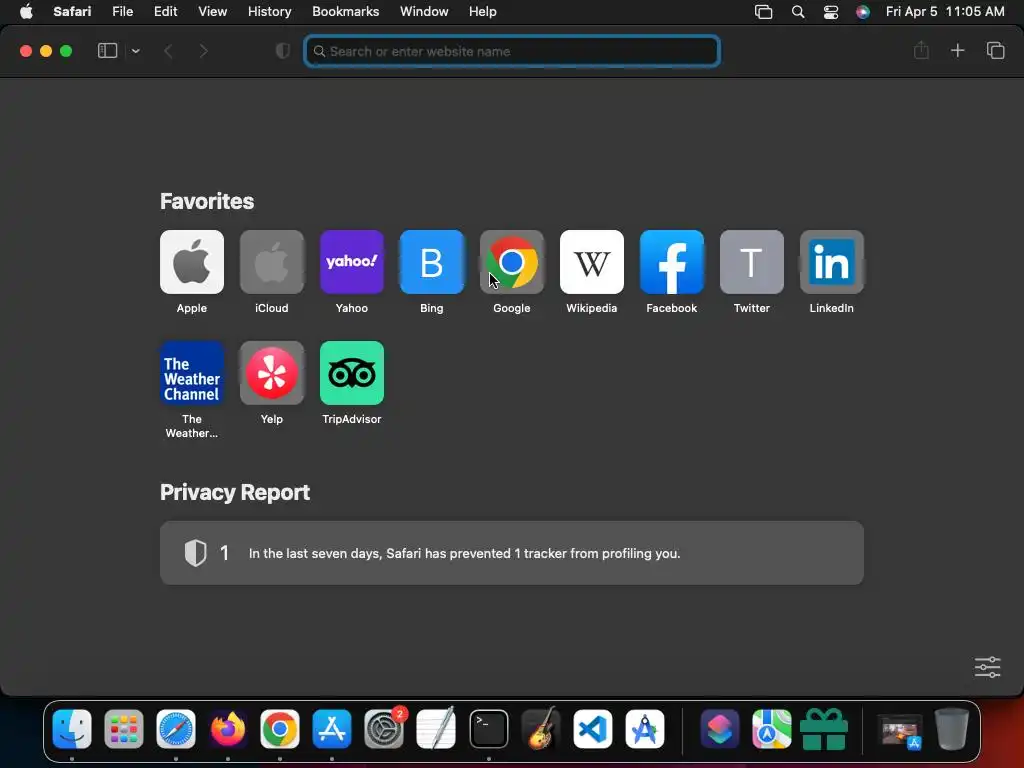The image size is (1024, 768).
Task: Open the Yelp favorite
Action: coord(272,373)
